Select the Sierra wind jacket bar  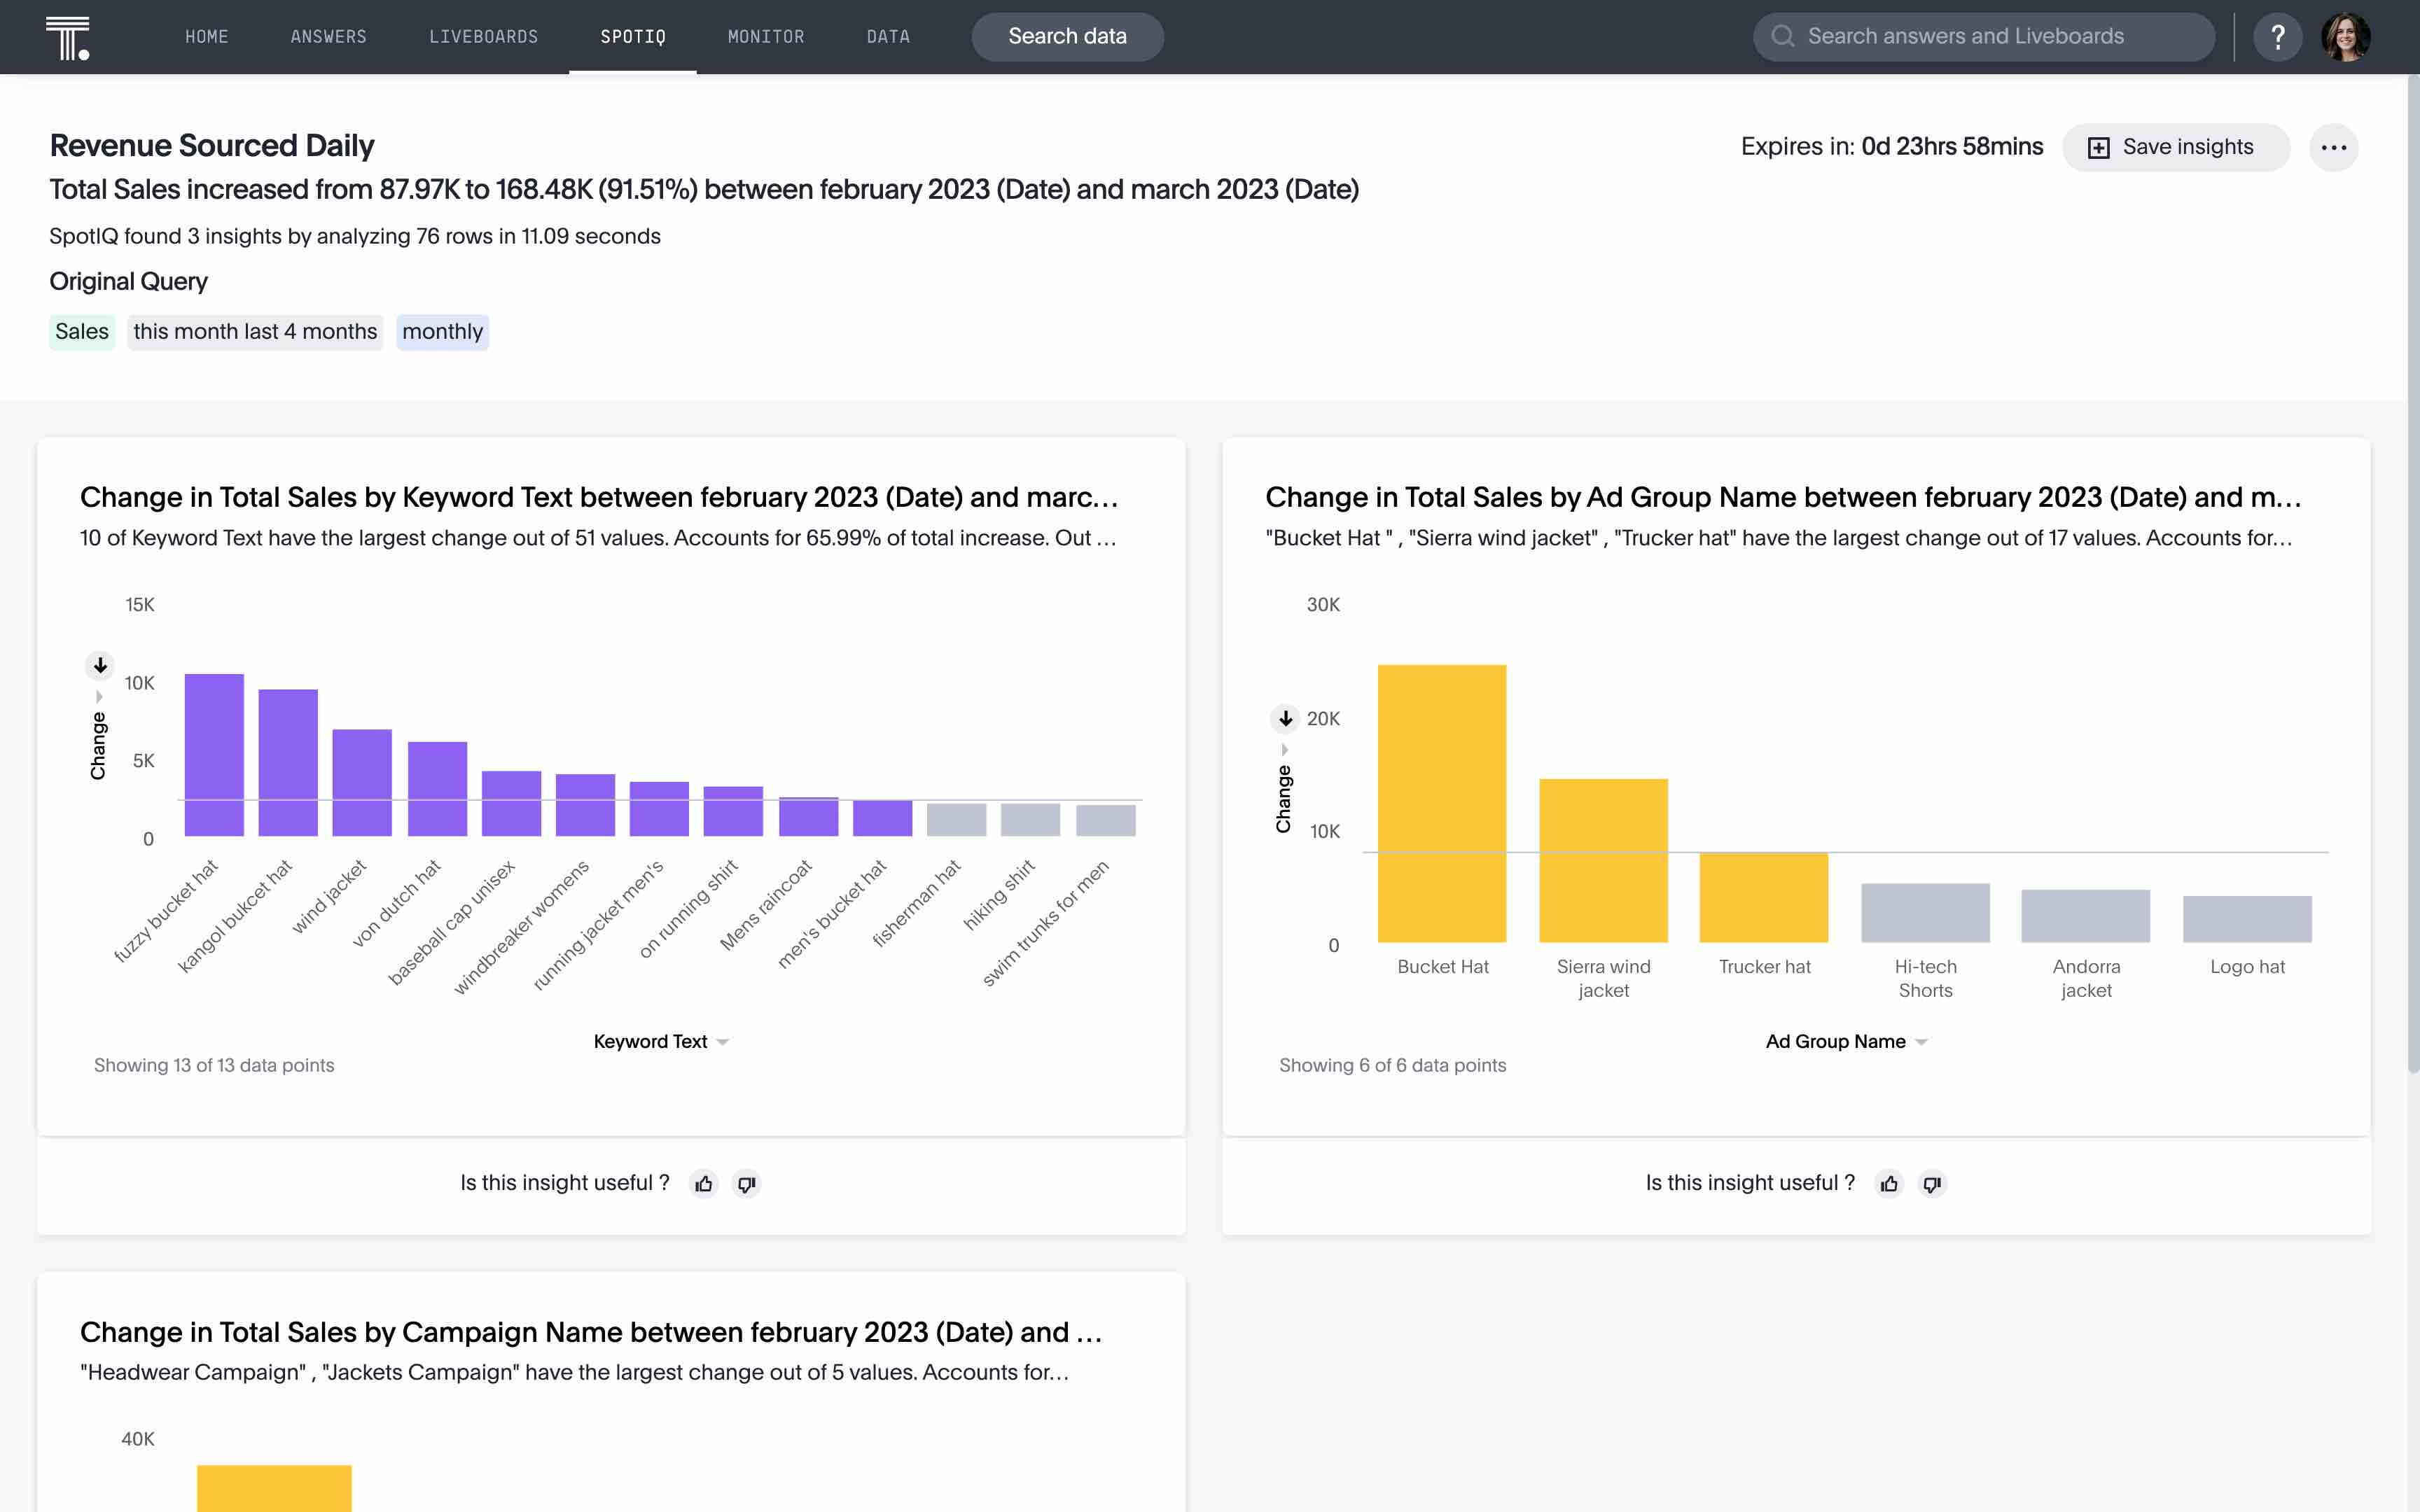click(x=1603, y=861)
